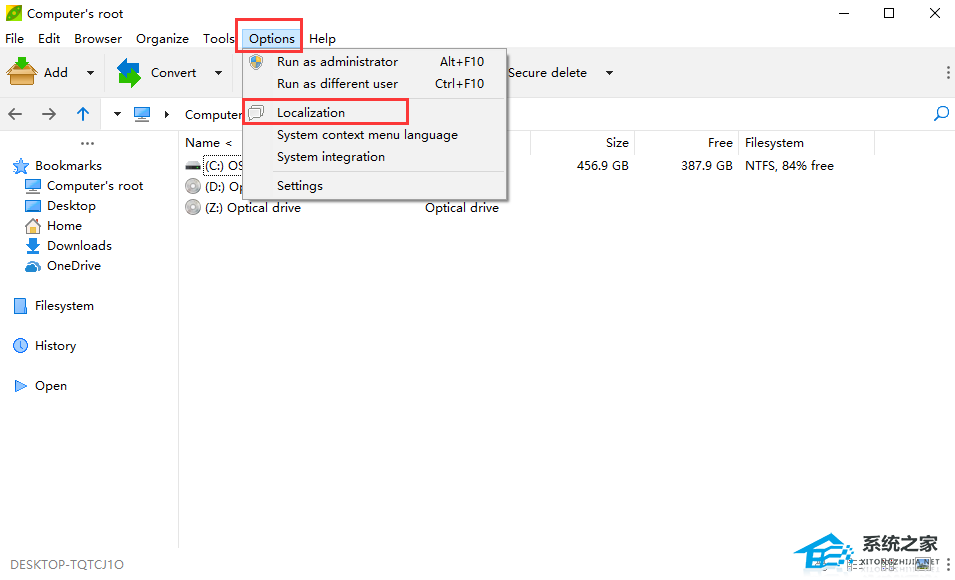Click the Add archive box icon

[x=21, y=72]
